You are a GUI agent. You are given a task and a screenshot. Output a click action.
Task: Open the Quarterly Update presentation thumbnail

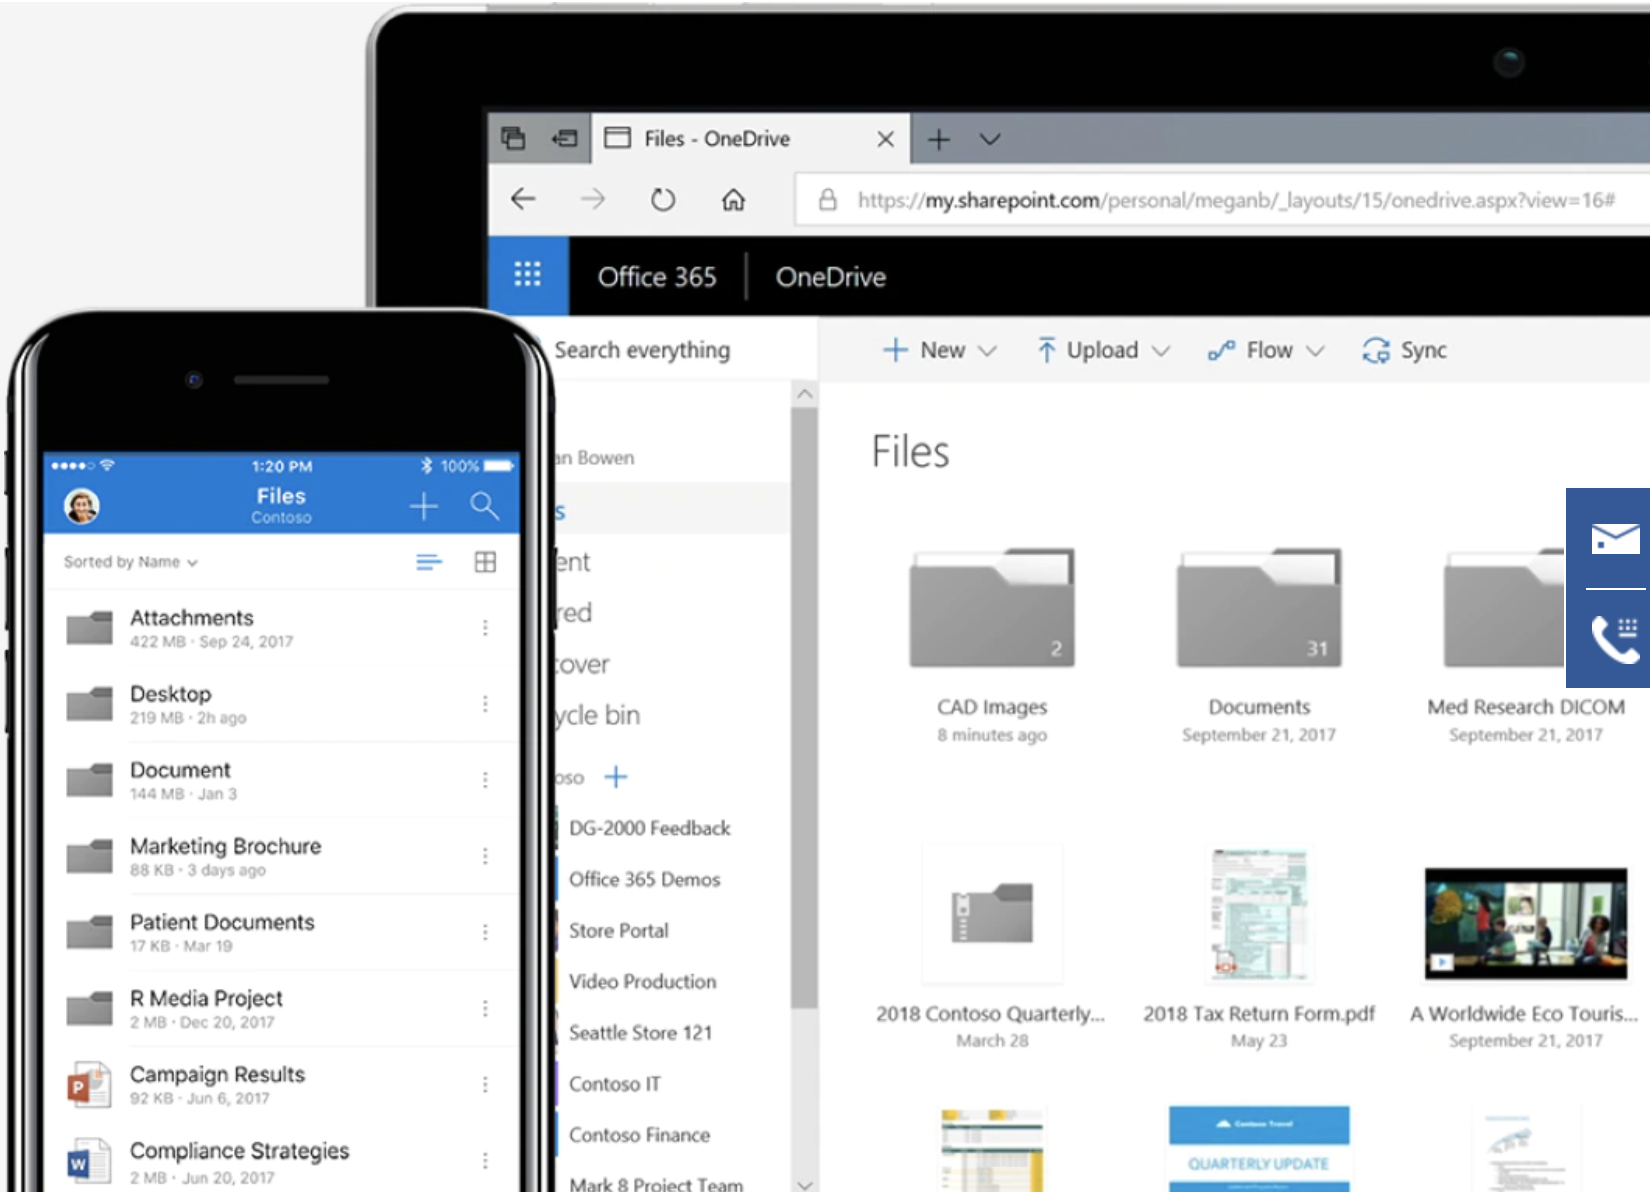point(1259,1148)
